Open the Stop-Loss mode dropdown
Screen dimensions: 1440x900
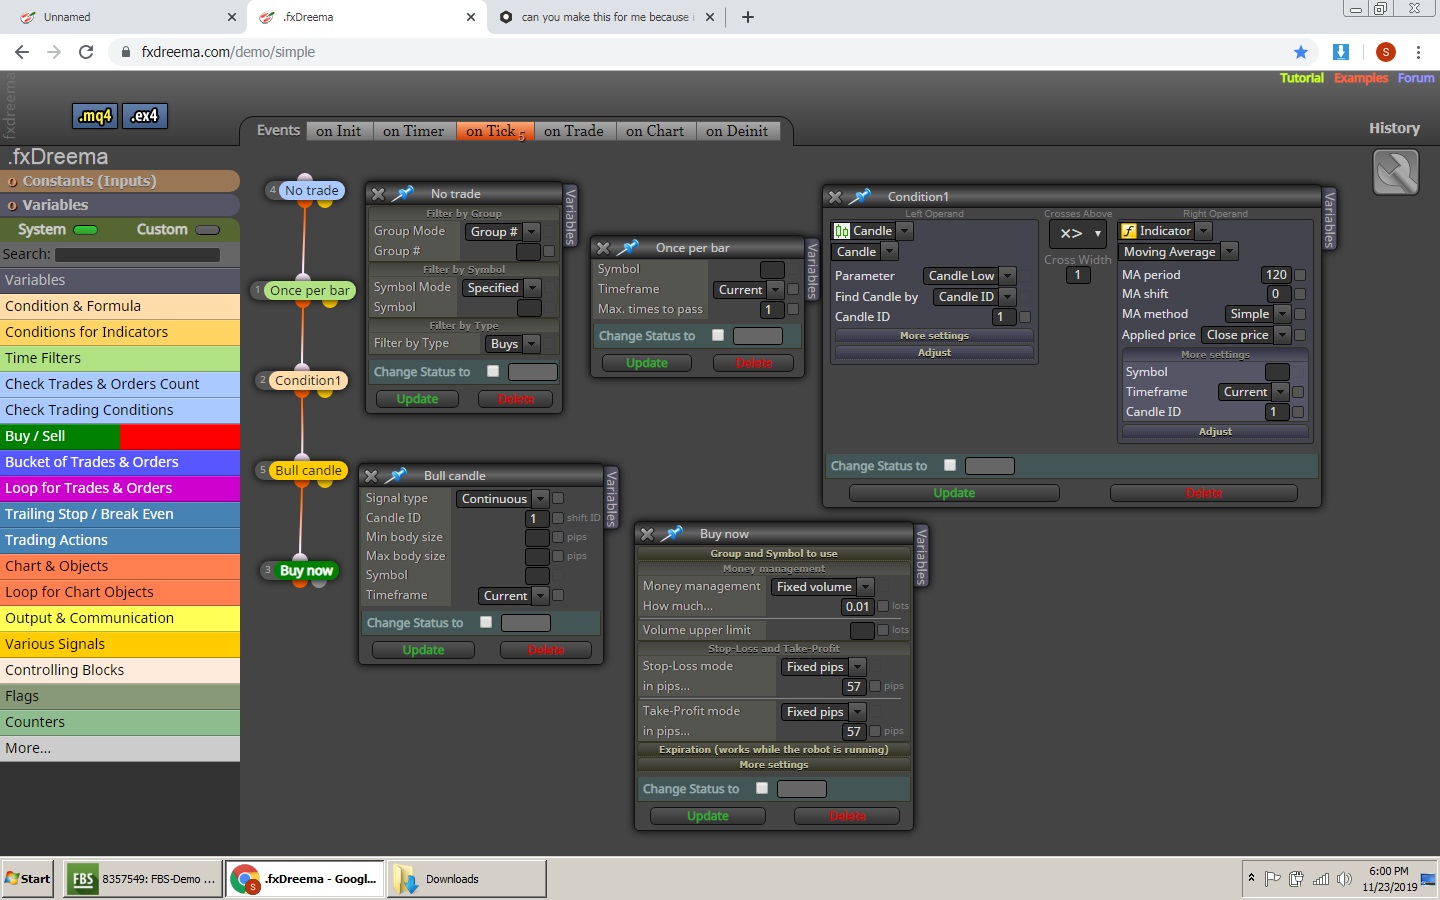tap(823, 667)
